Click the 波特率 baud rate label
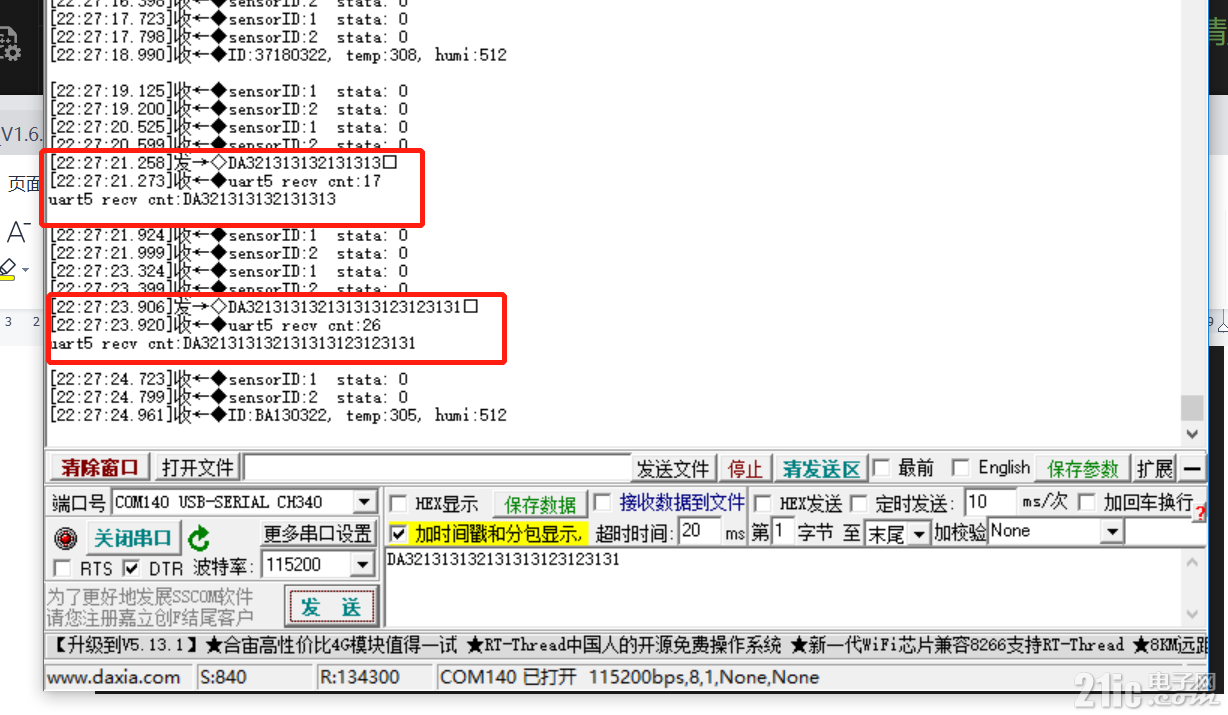 pyautogui.click(x=224, y=567)
